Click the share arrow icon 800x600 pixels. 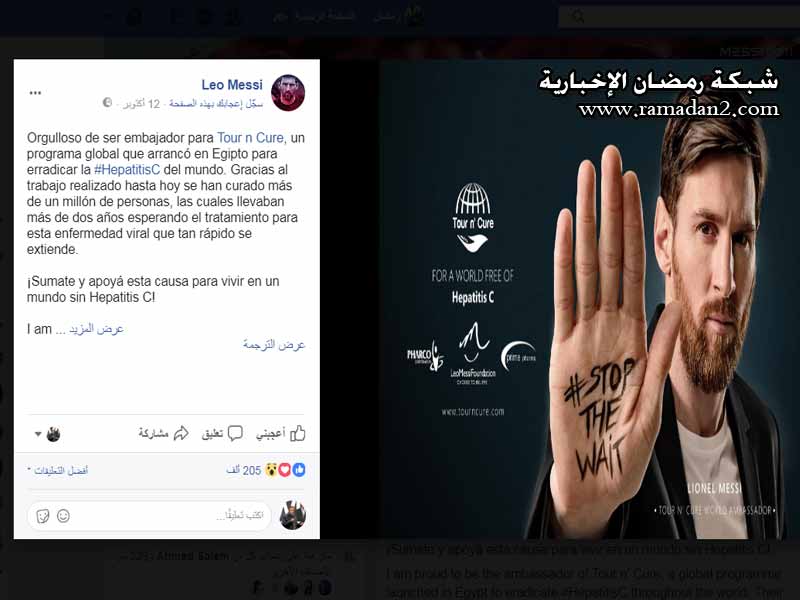181,434
